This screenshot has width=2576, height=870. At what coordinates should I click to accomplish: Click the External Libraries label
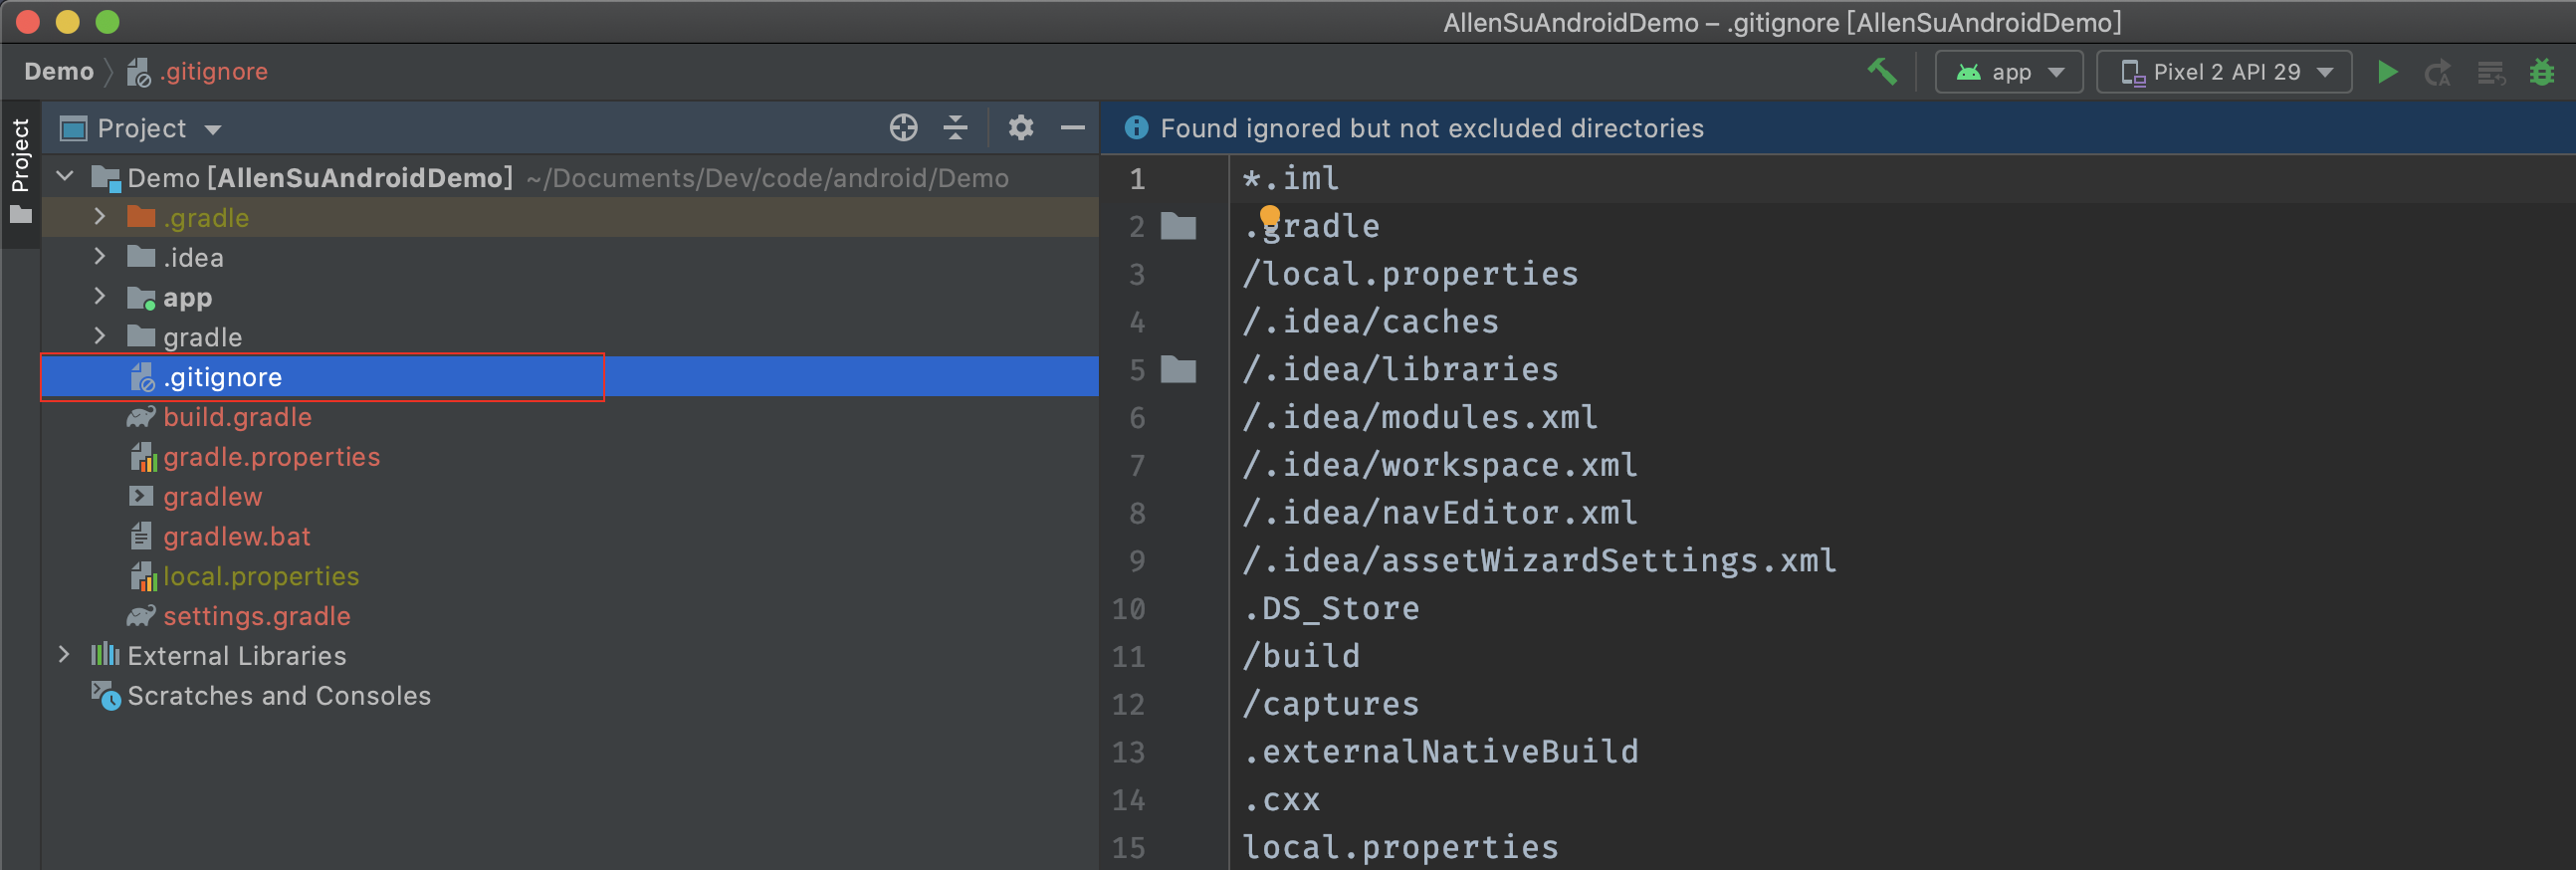tap(237, 656)
